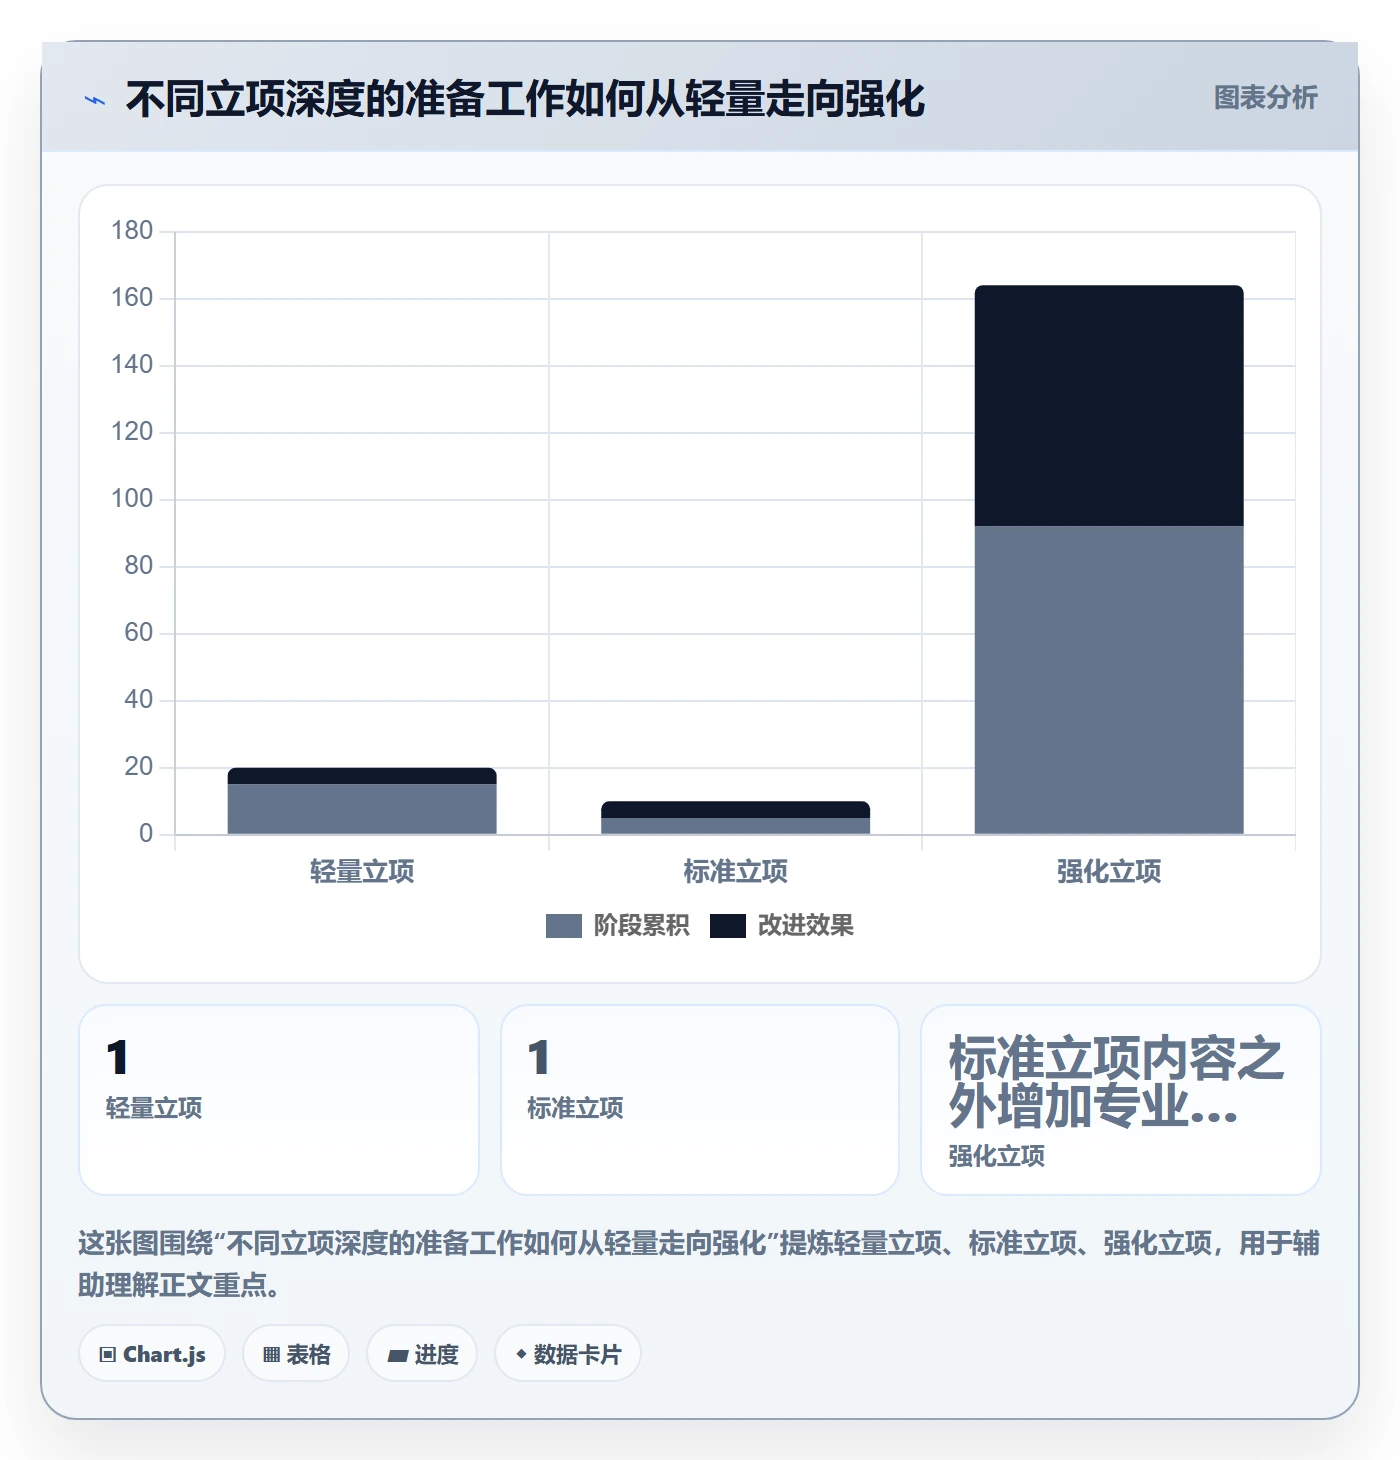
Task: Click the 数据卡片 chip's diamond icon
Action: point(521,1354)
